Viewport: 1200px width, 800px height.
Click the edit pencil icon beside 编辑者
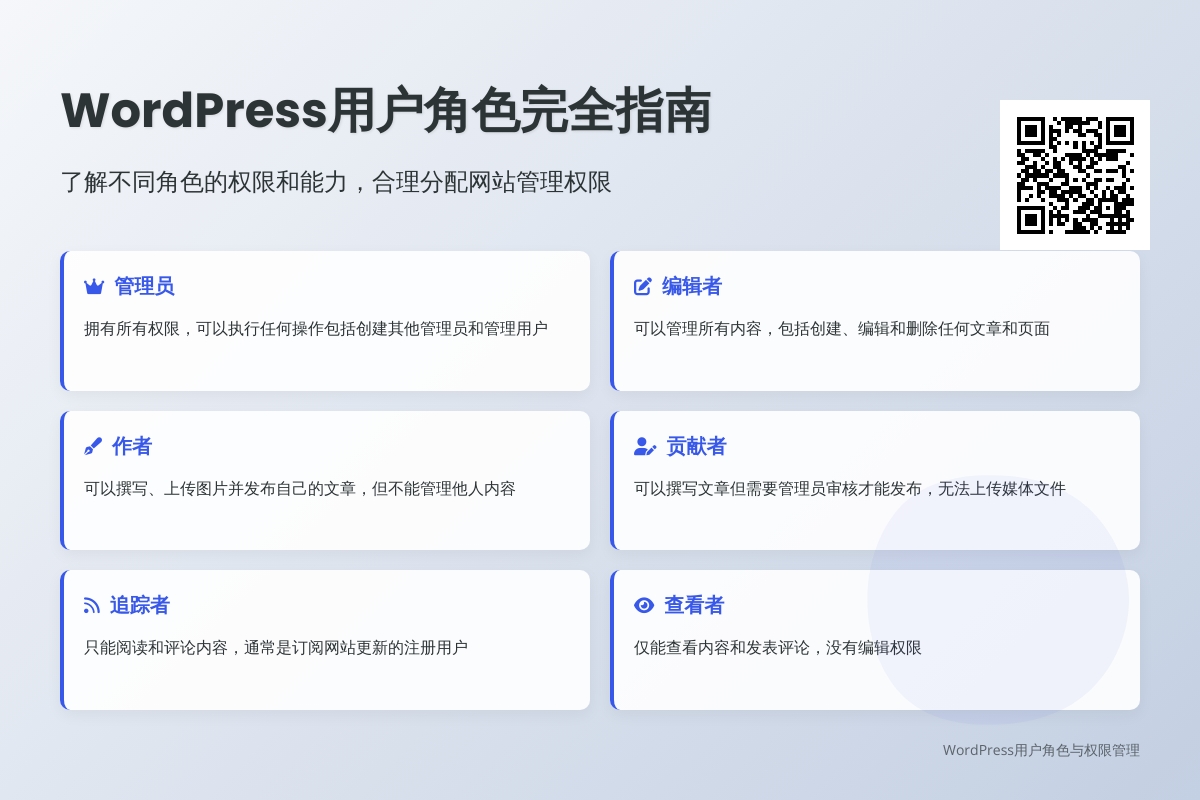point(643,287)
